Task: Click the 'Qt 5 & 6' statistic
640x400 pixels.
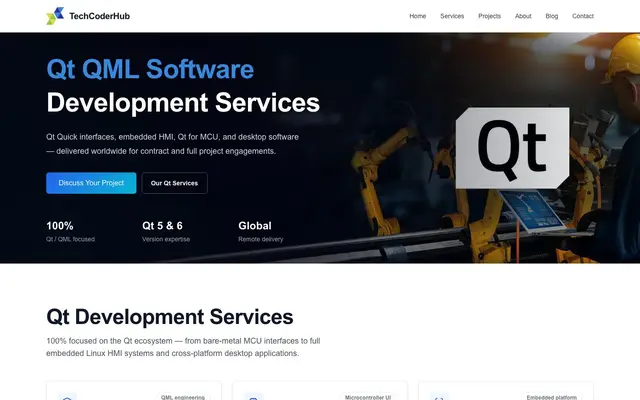Action: 162,226
